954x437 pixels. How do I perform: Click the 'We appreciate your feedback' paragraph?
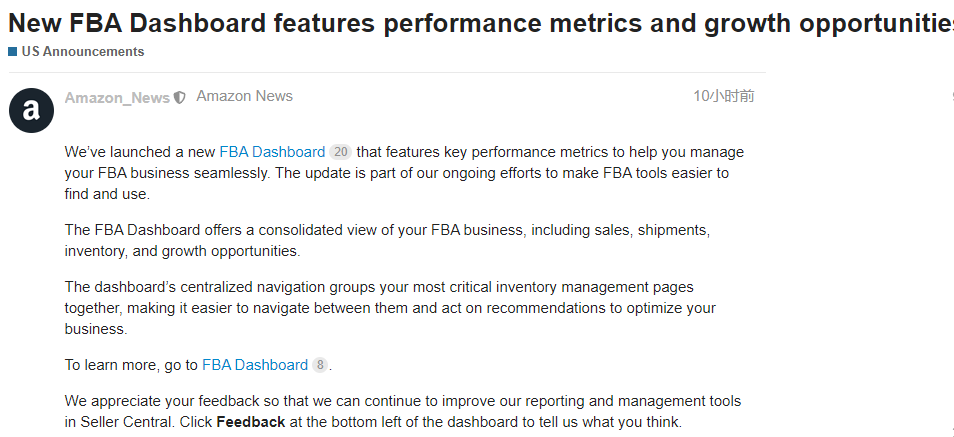[x=403, y=412]
